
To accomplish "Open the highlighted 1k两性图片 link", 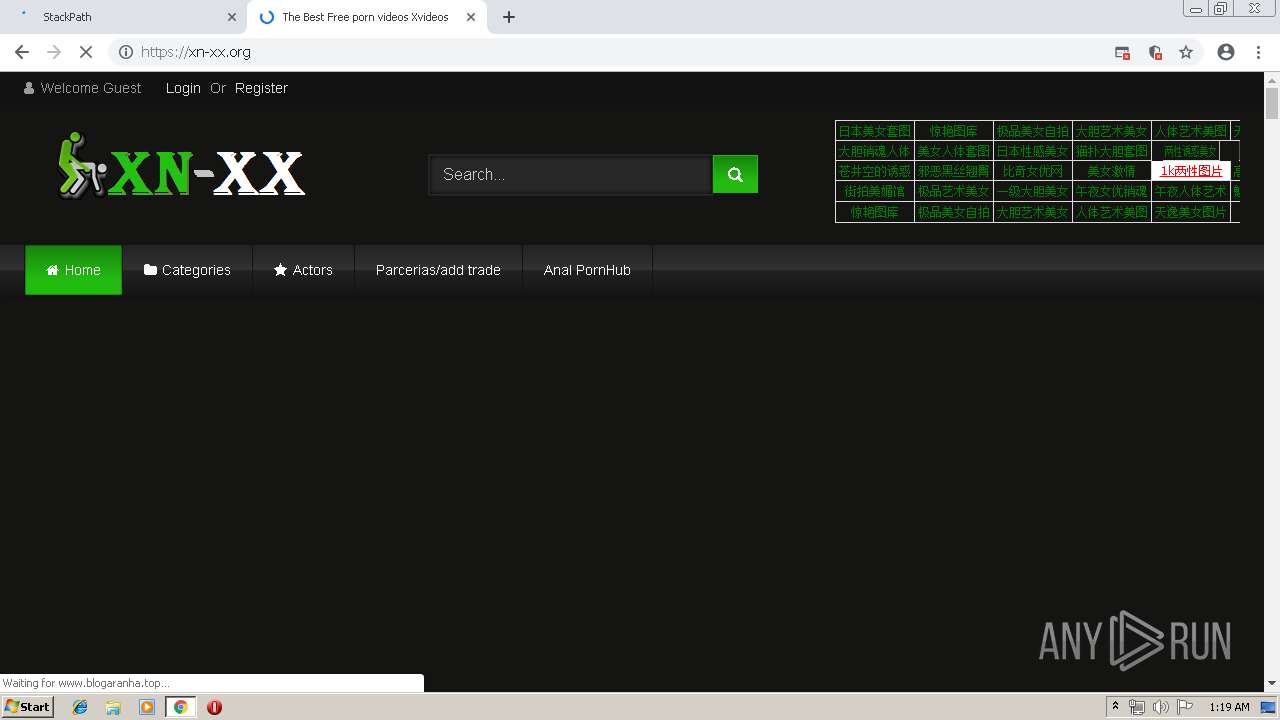I will point(1191,171).
